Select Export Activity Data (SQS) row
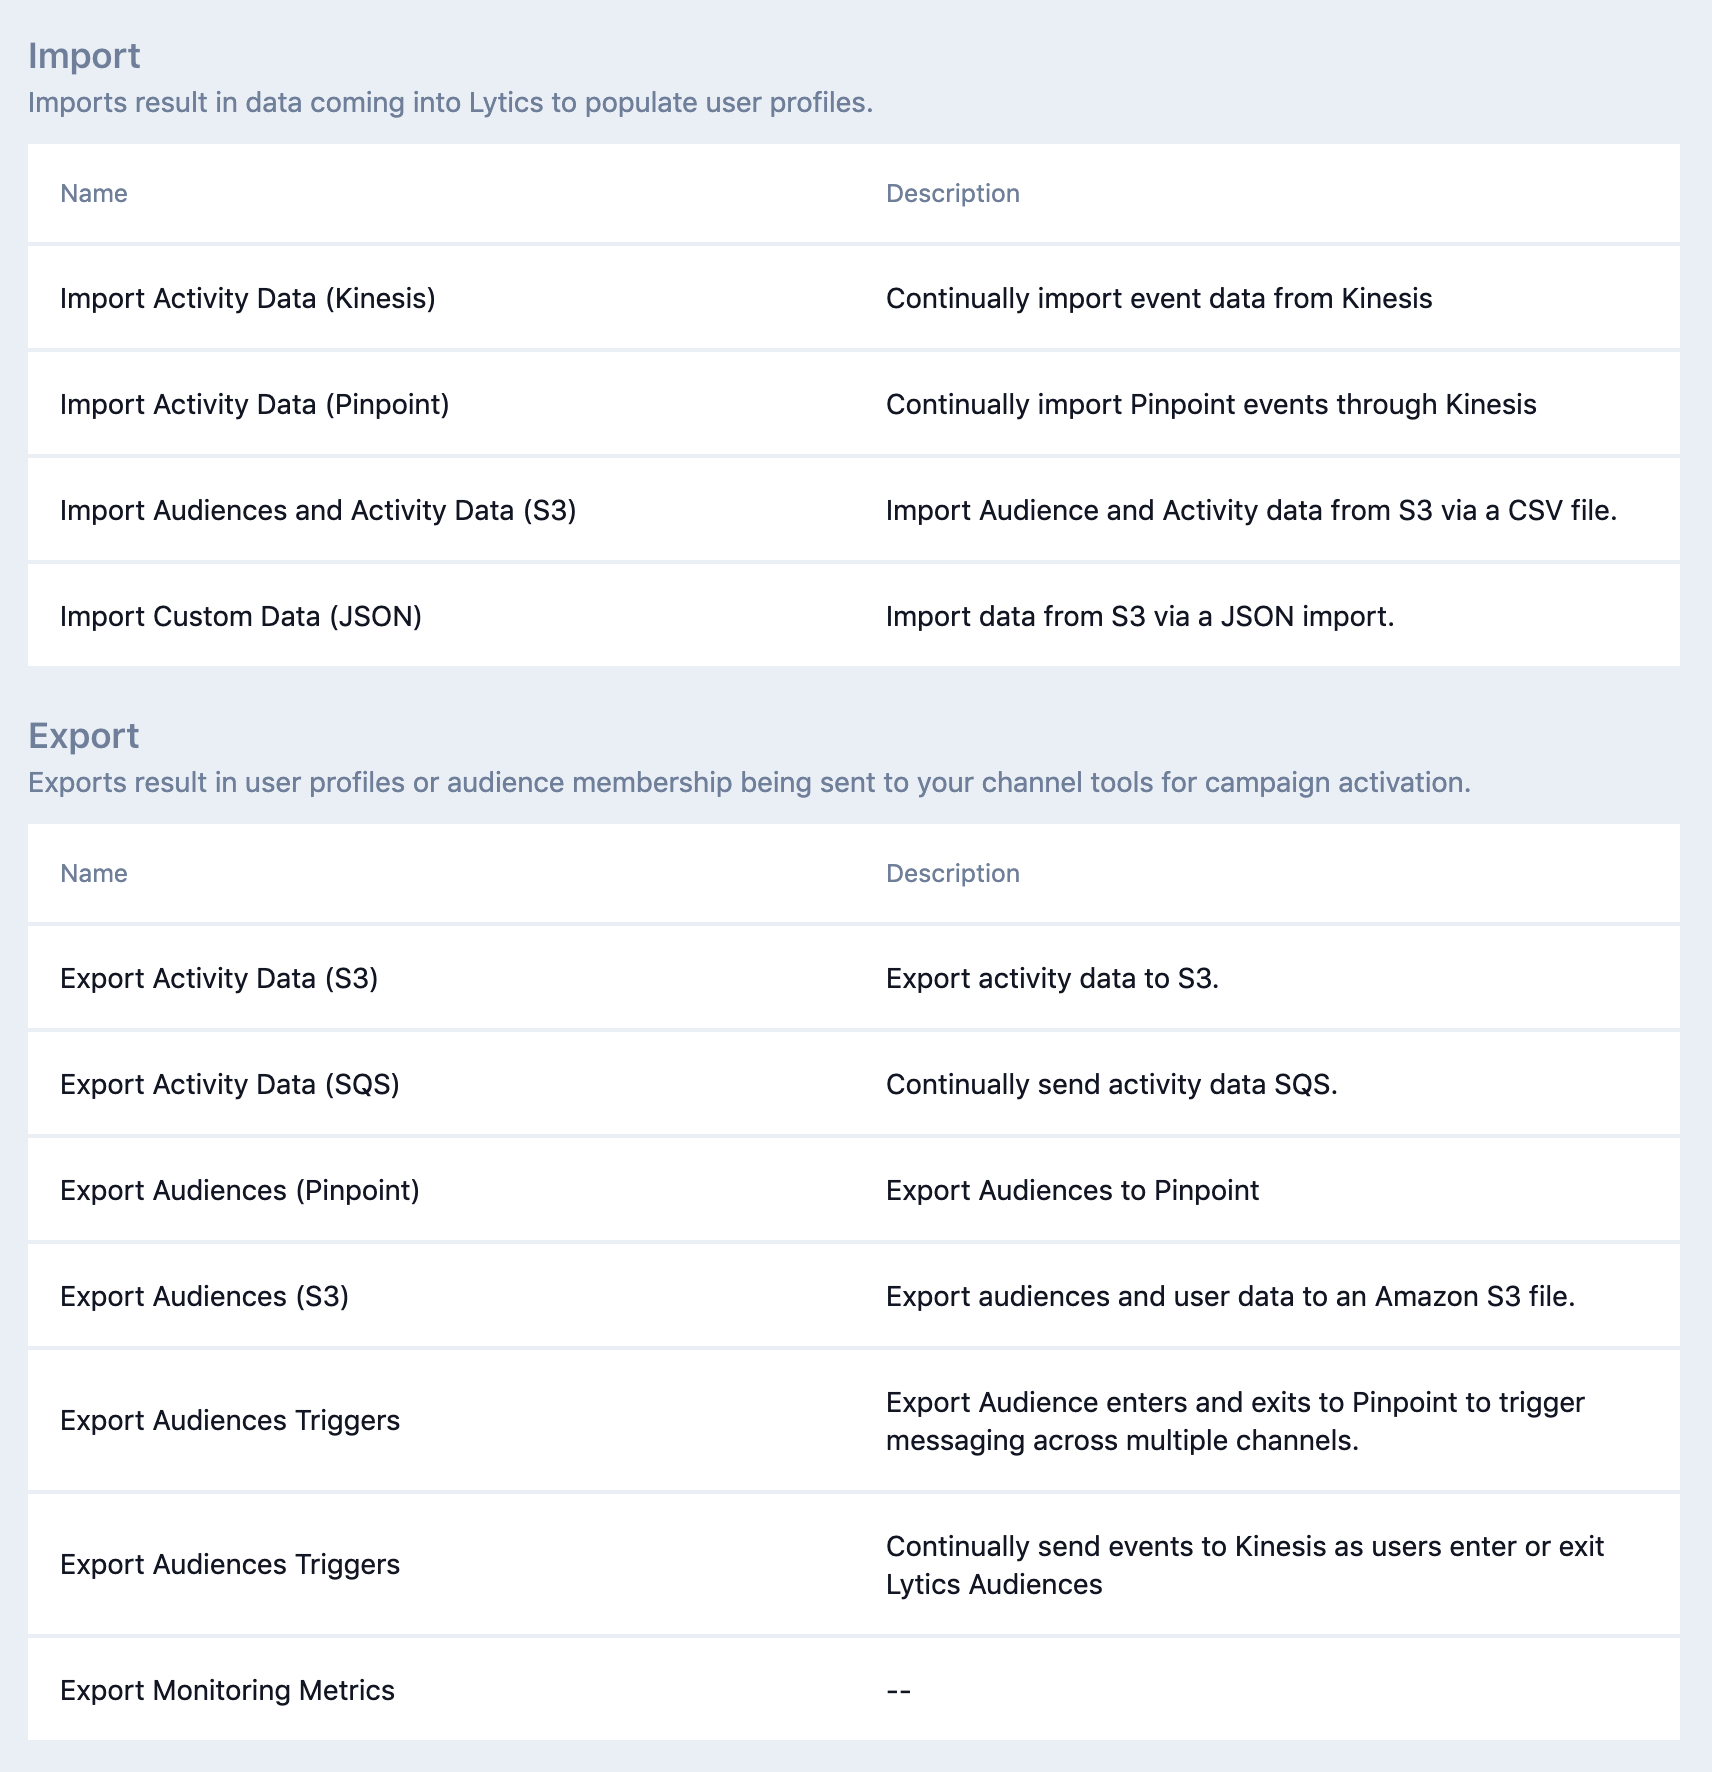Image resolution: width=1712 pixels, height=1772 pixels. [230, 1084]
